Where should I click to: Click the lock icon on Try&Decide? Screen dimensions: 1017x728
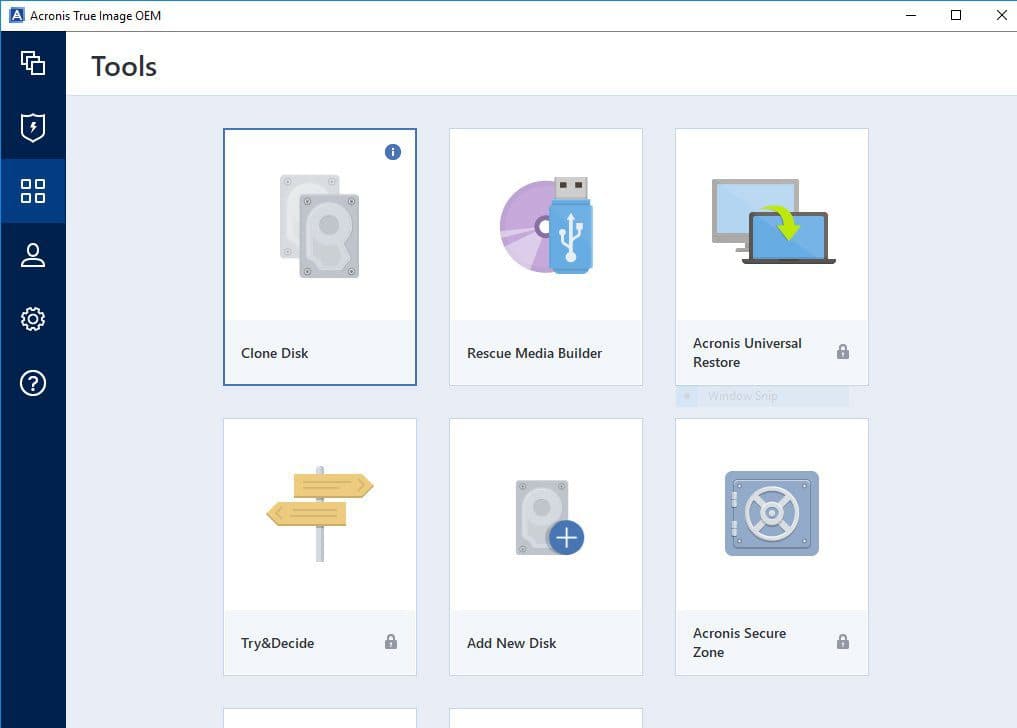pos(393,642)
